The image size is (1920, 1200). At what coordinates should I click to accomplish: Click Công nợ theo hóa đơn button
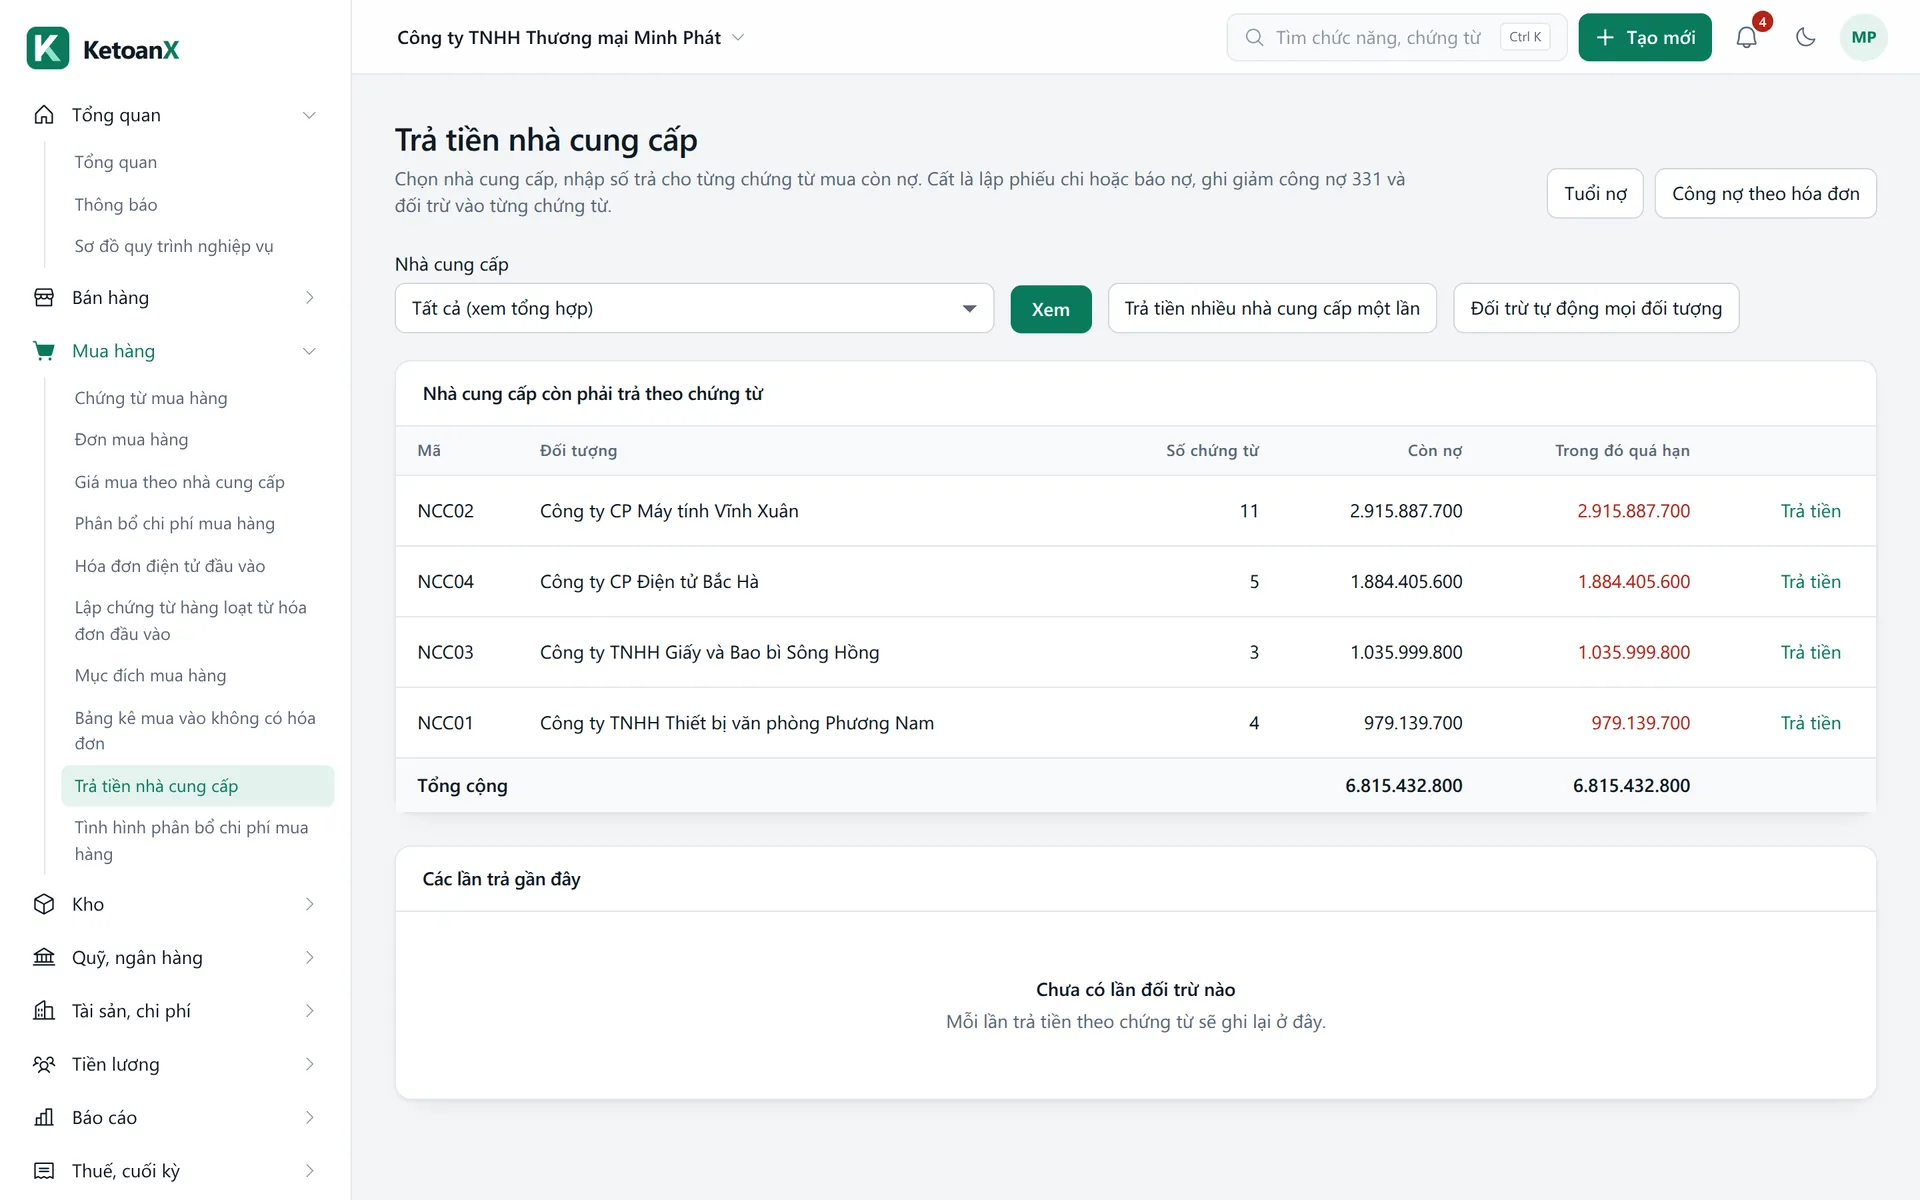(x=1765, y=193)
